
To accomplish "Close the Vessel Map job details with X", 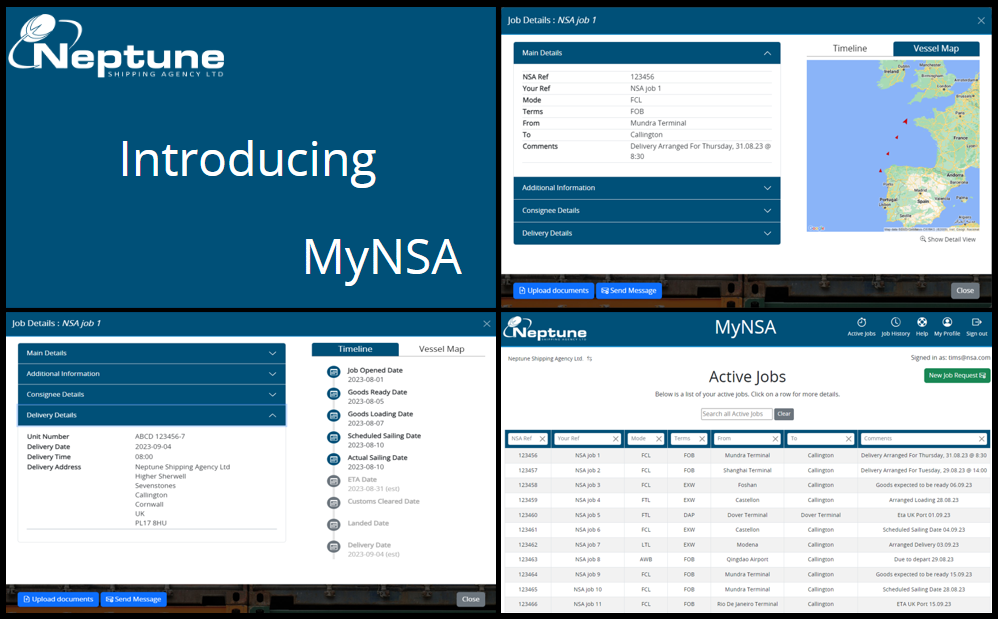I will tap(981, 21).
